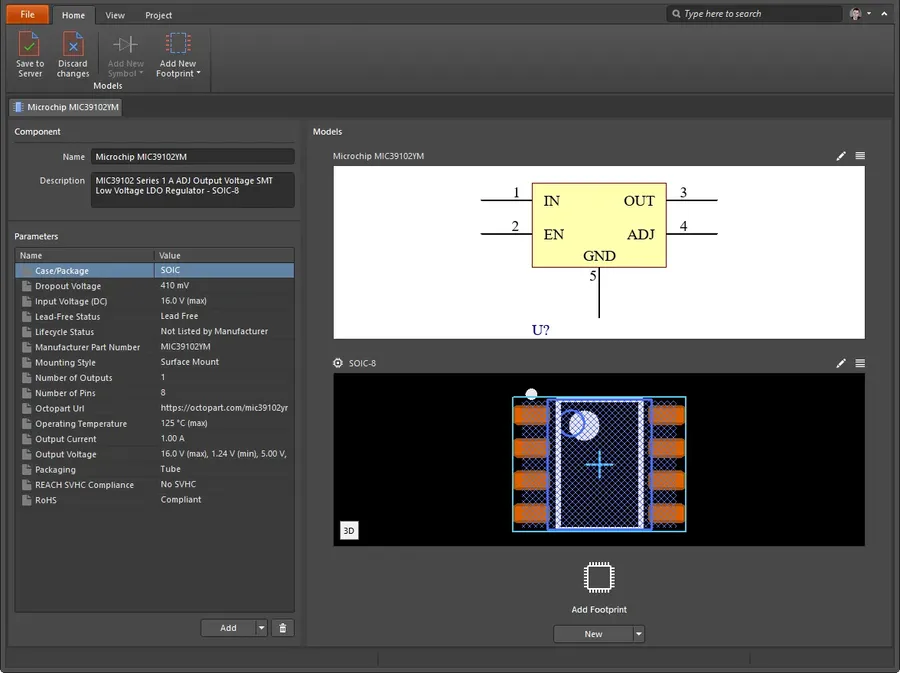Click the Lifecycle Status parameter file icon
Image resolution: width=900 pixels, height=673 pixels.
(x=26, y=332)
